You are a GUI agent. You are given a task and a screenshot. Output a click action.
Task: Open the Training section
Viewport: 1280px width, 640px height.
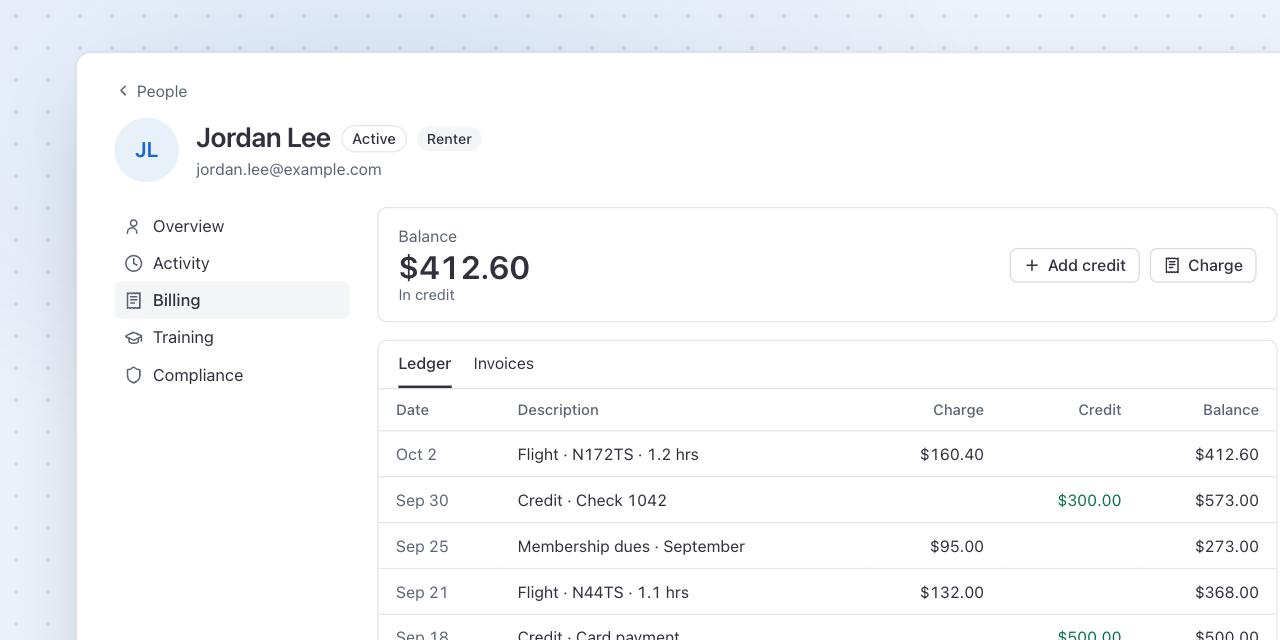(232, 338)
